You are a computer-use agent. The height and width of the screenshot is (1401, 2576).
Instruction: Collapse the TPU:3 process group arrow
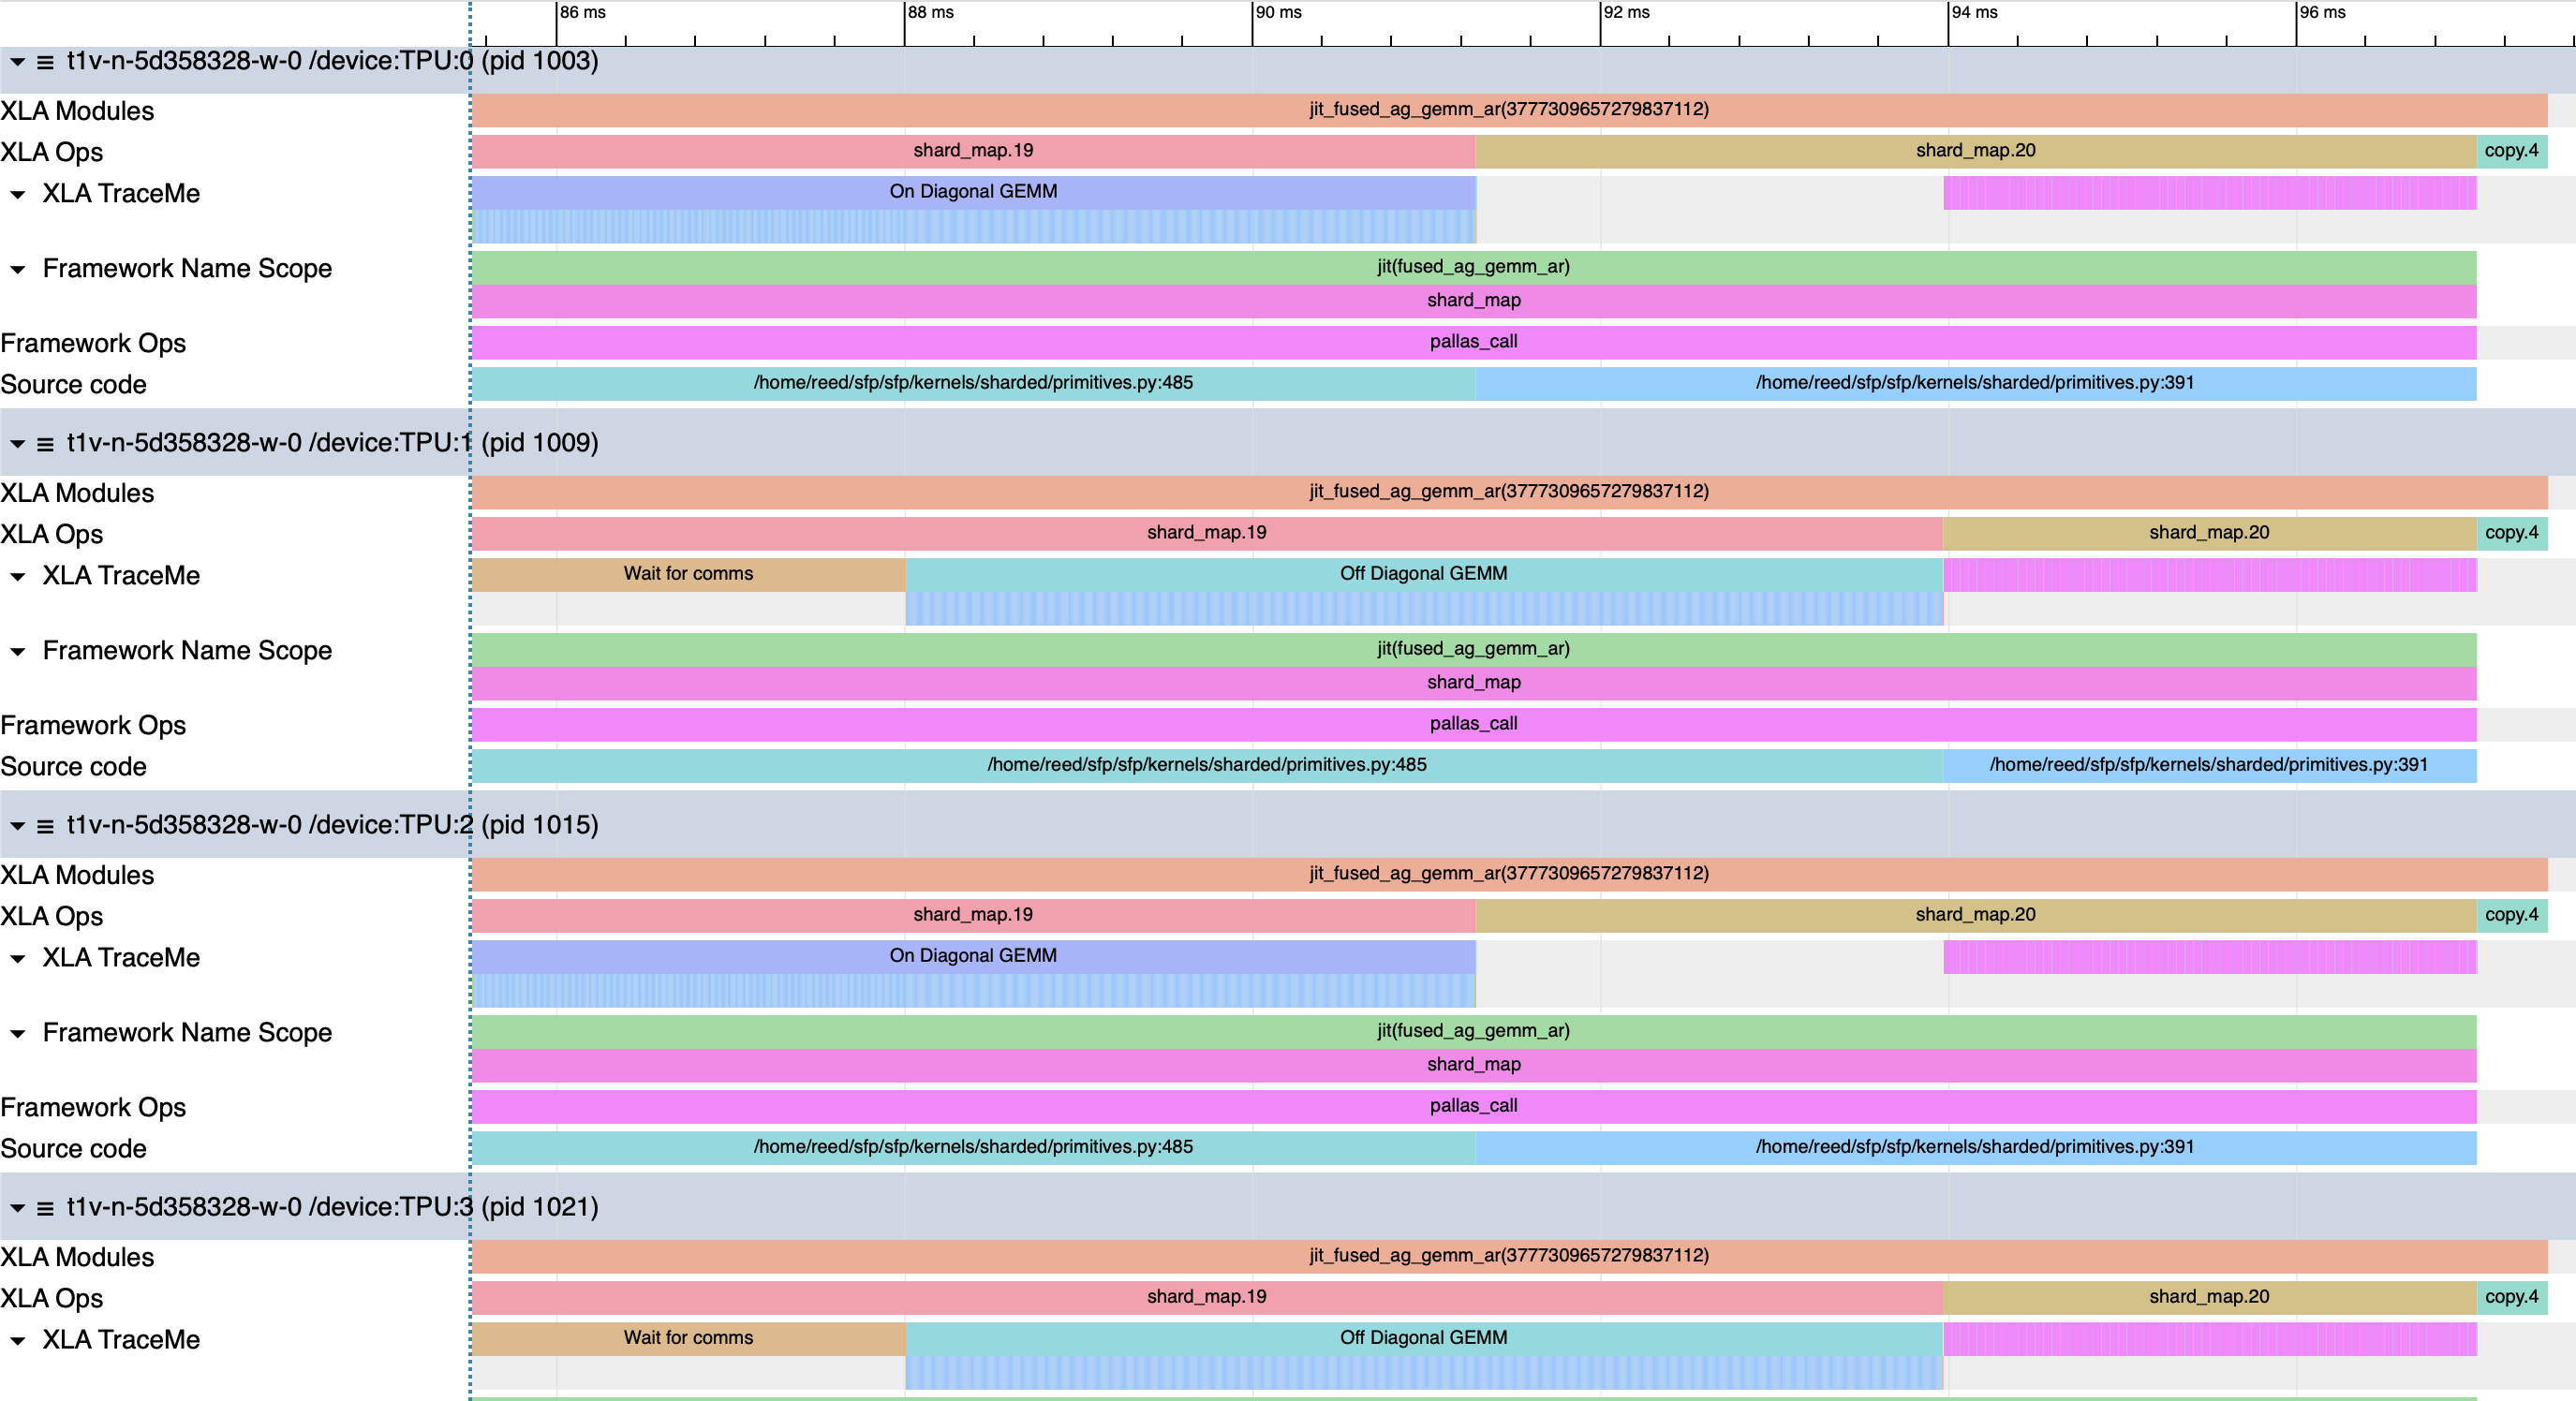pos(17,1208)
